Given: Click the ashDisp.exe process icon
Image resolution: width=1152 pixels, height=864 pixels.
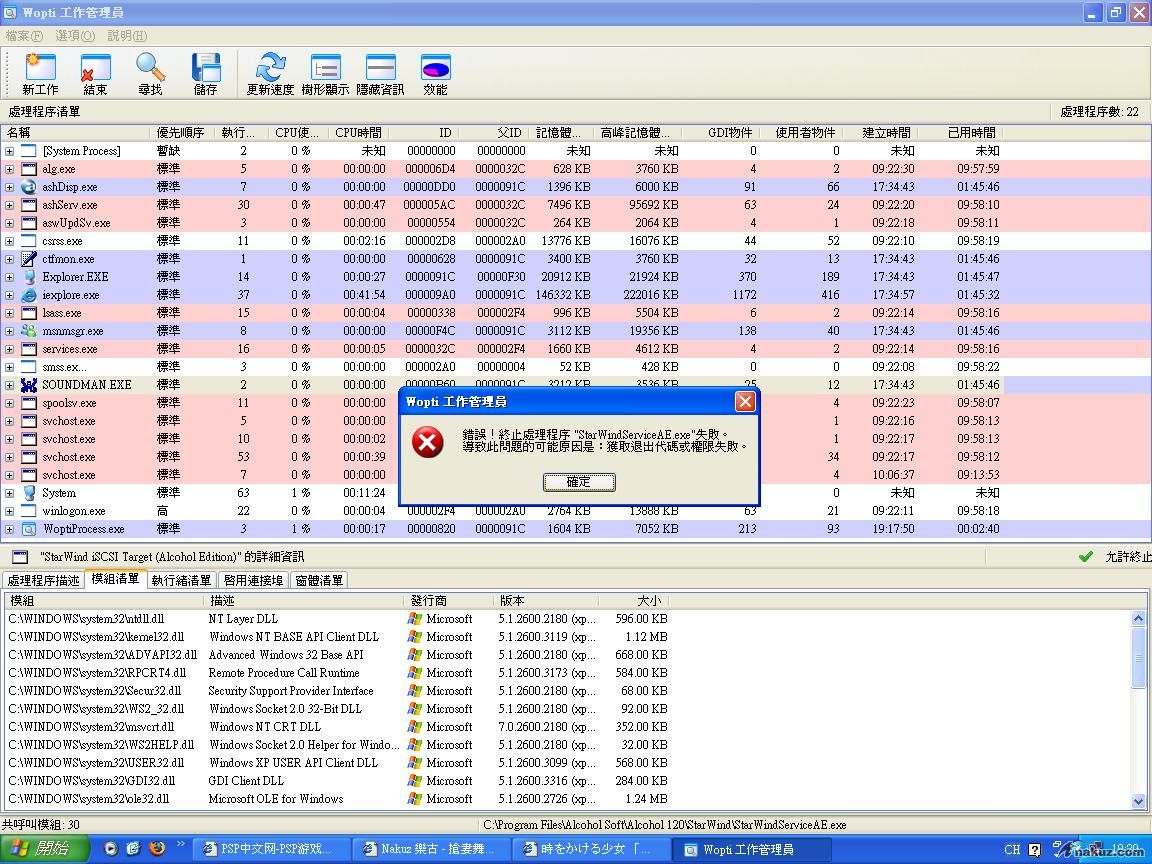Looking at the screenshot, I should tap(29, 187).
